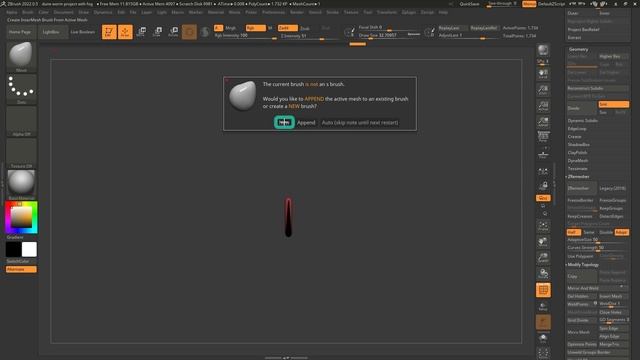Toggle Perspective view icon

(x=543, y=137)
